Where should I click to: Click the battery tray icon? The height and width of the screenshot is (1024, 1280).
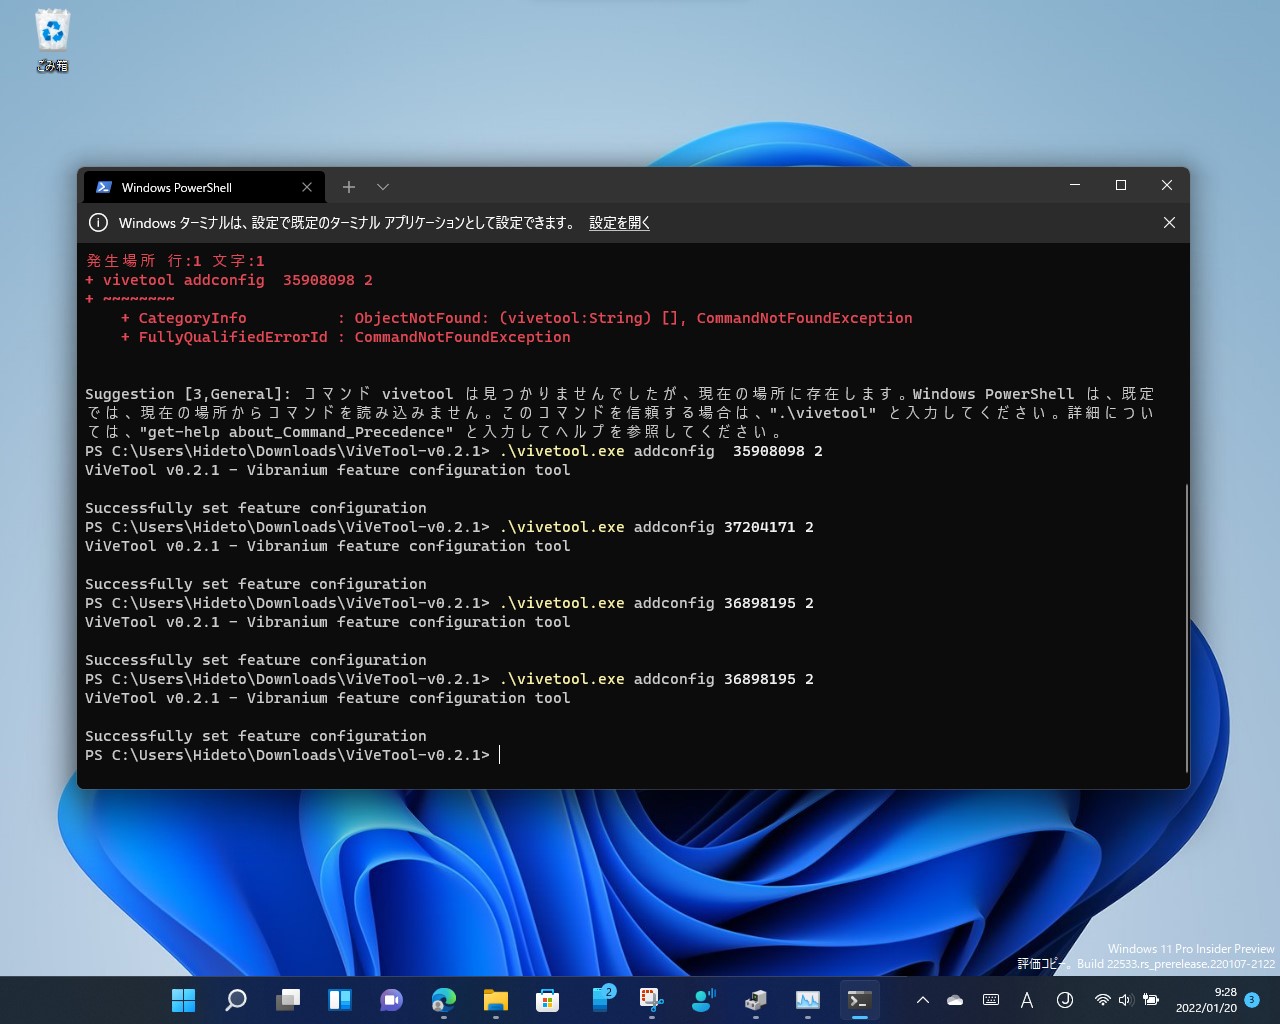(1151, 1000)
